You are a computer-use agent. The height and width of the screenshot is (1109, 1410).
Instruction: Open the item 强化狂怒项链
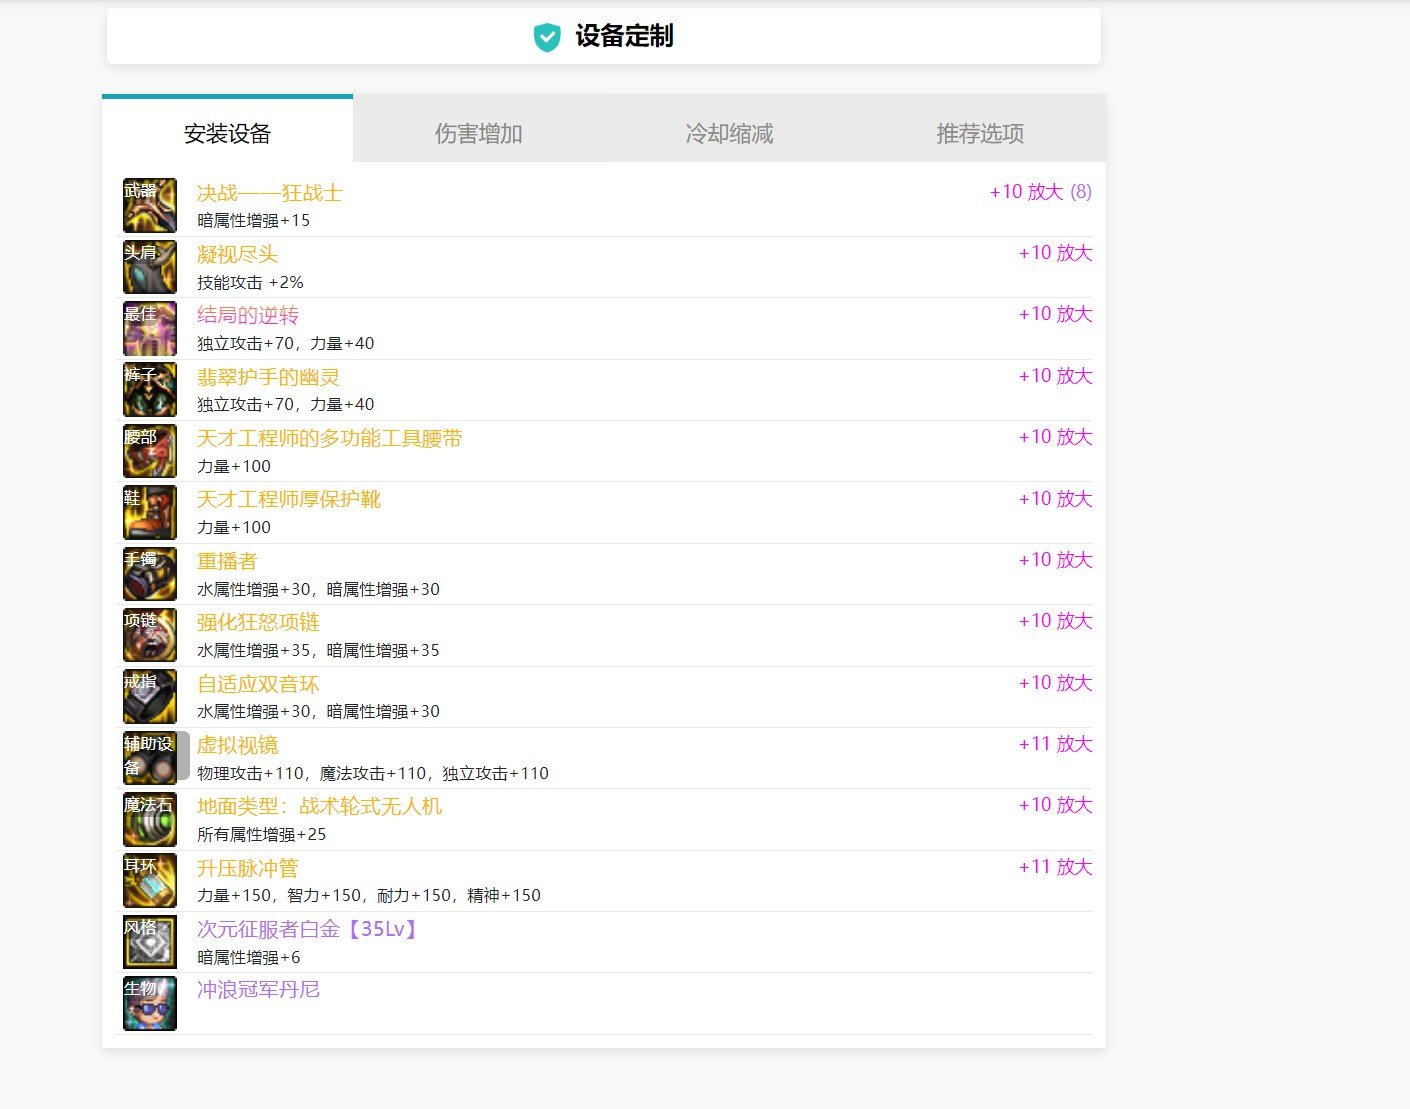[x=258, y=622]
